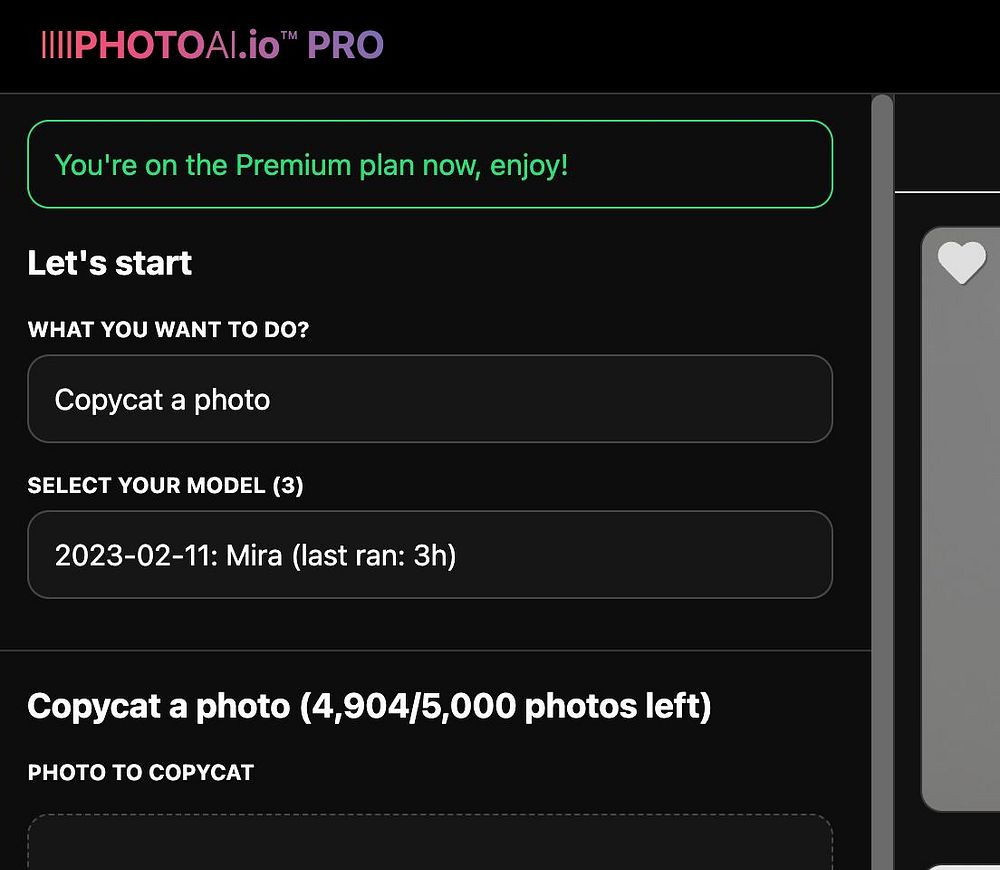The image size is (1000, 870).
Task: Click the "What you want to do?" label
Action: [x=168, y=330]
